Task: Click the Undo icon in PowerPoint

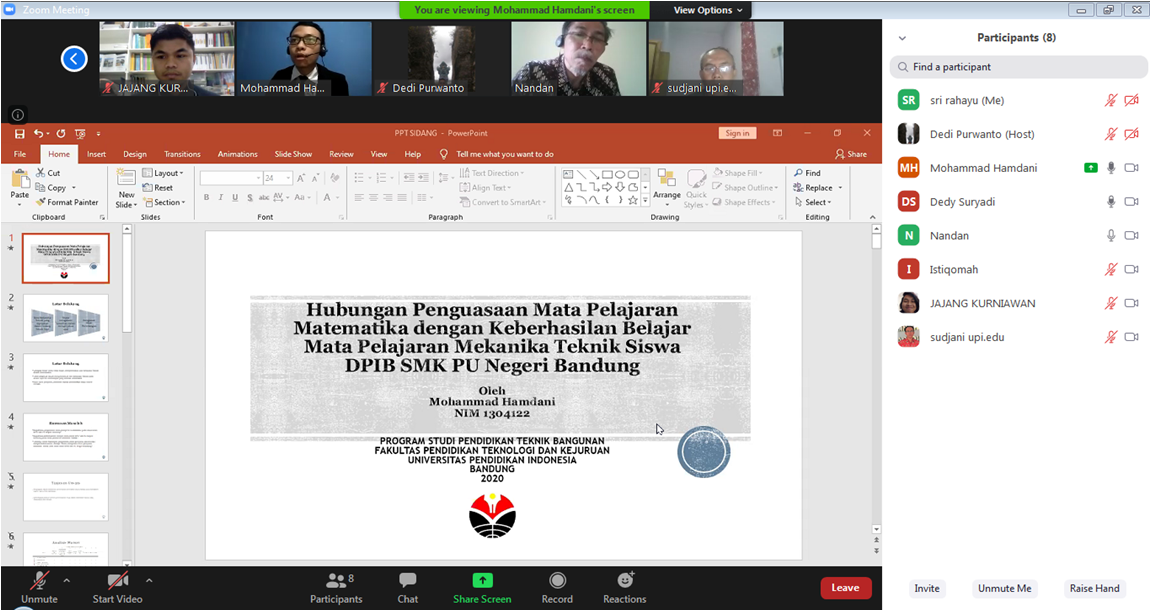Action: pos(38,133)
